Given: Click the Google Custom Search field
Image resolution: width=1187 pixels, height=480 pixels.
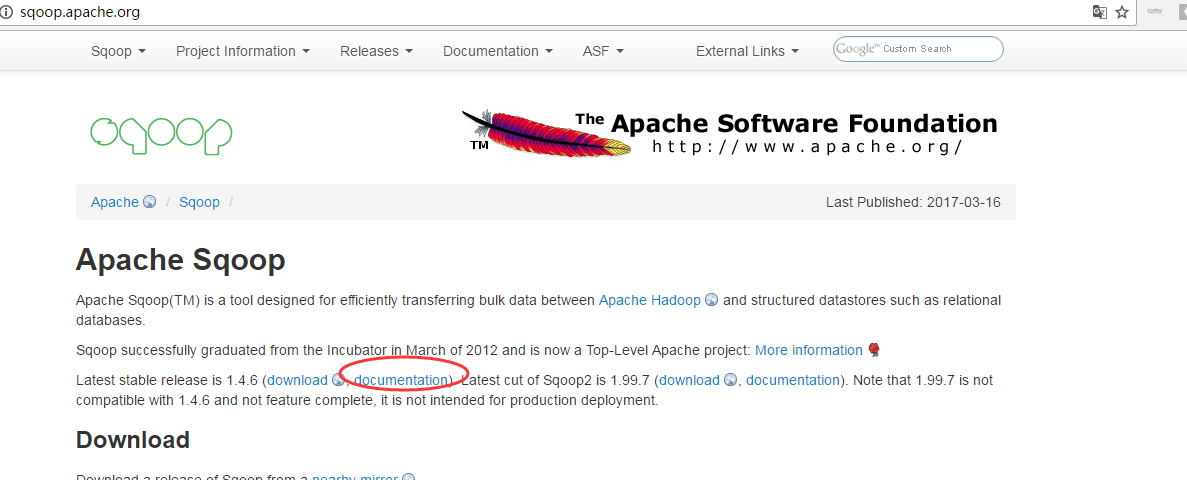Looking at the screenshot, I should (x=918, y=49).
